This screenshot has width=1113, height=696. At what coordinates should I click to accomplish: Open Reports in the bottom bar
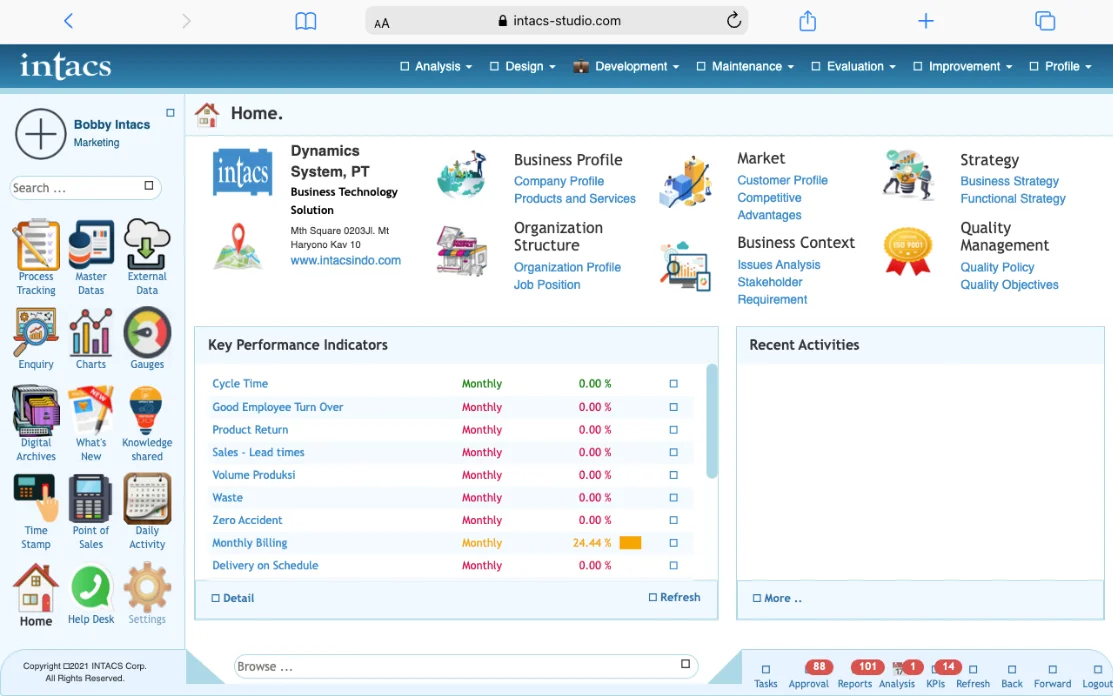click(855, 674)
